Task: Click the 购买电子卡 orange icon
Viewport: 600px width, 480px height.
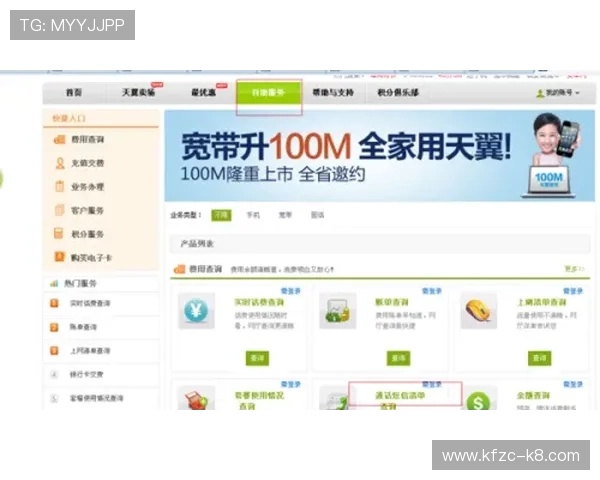Action: [x=60, y=256]
